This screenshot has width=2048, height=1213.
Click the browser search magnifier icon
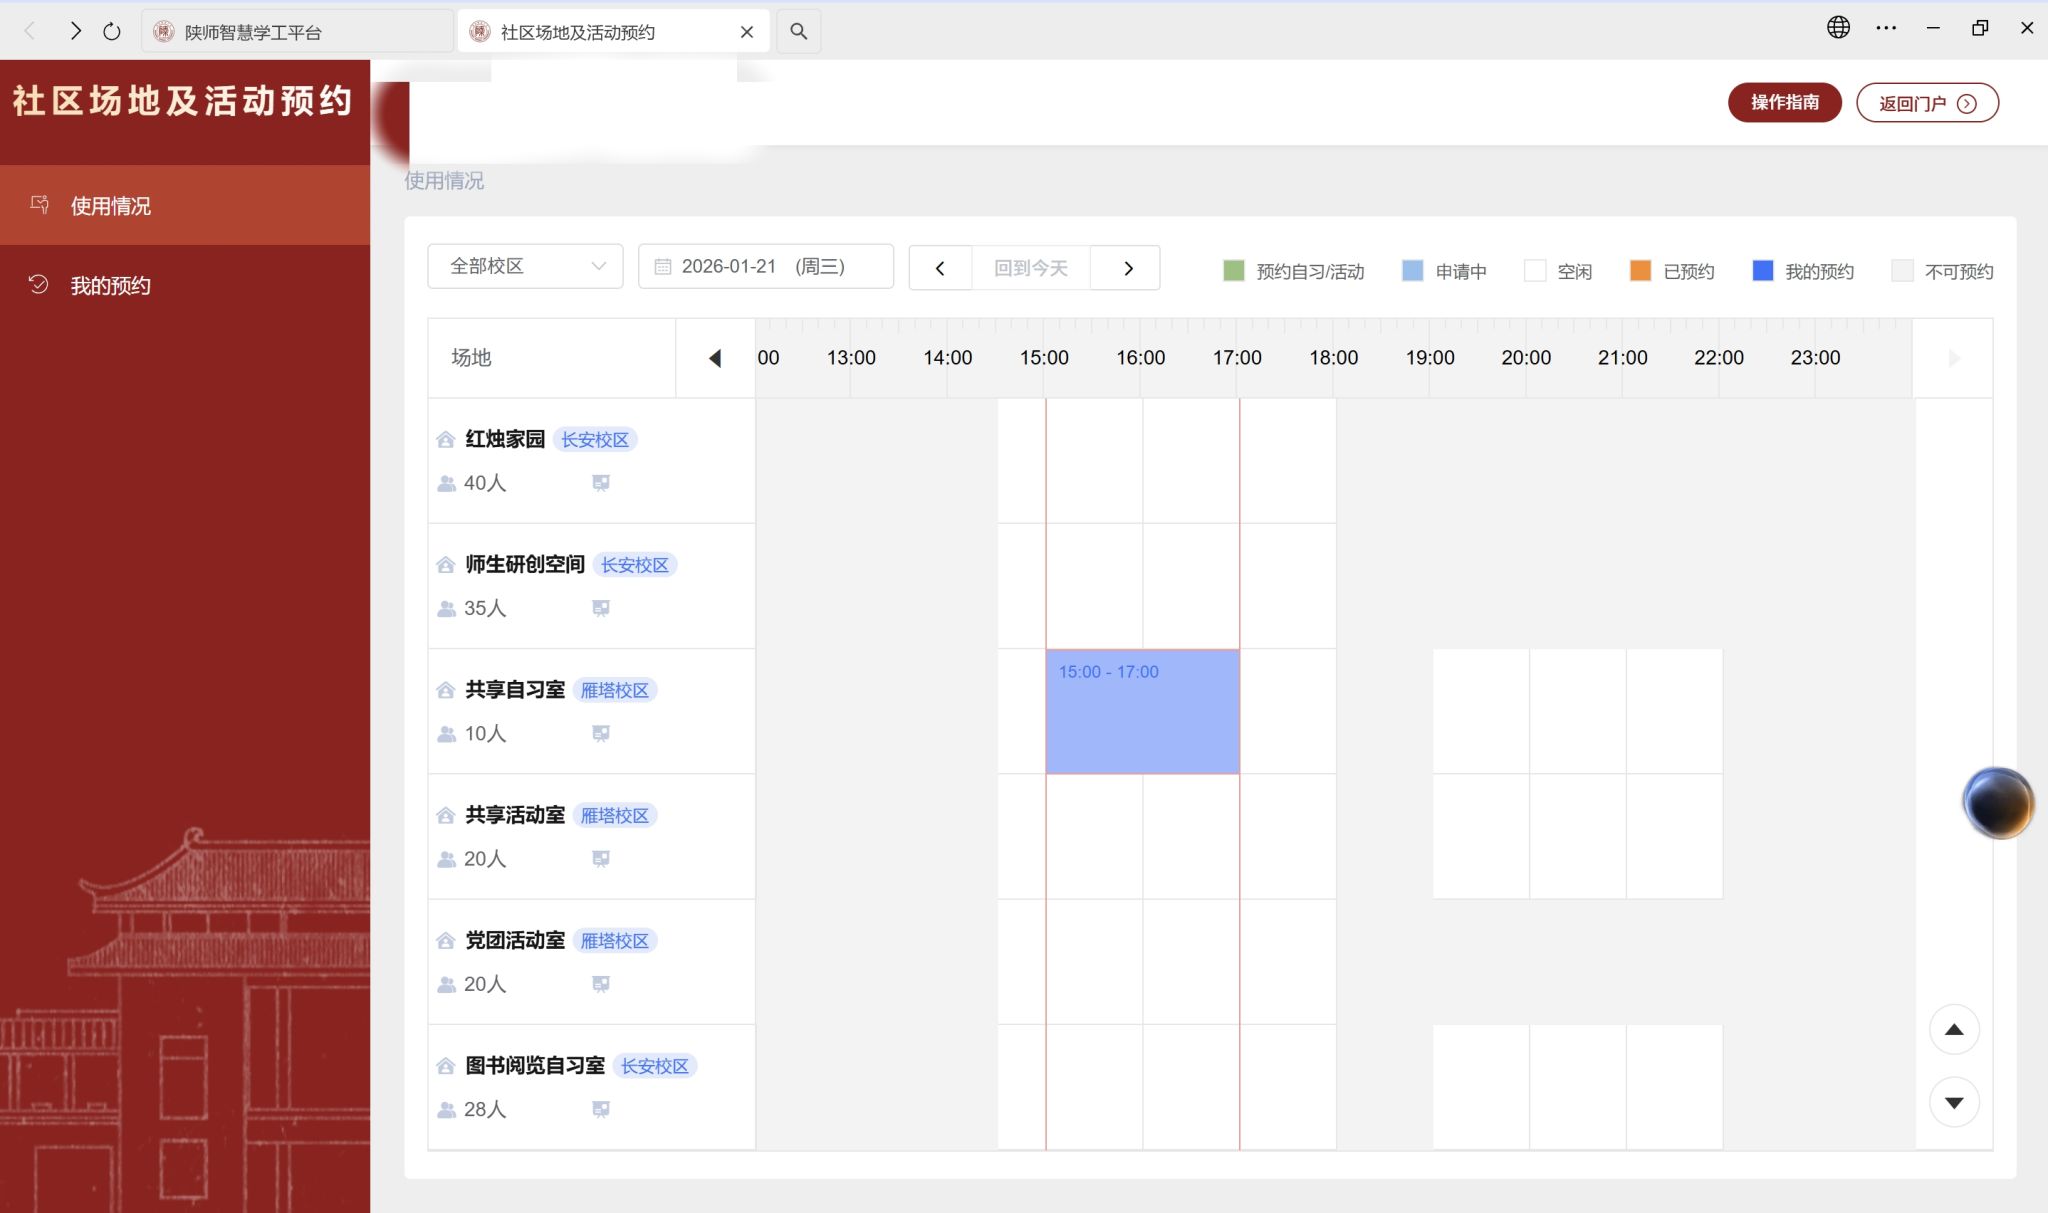click(798, 31)
